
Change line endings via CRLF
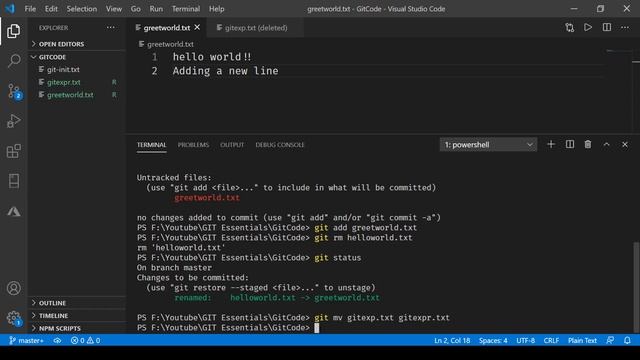coord(551,340)
